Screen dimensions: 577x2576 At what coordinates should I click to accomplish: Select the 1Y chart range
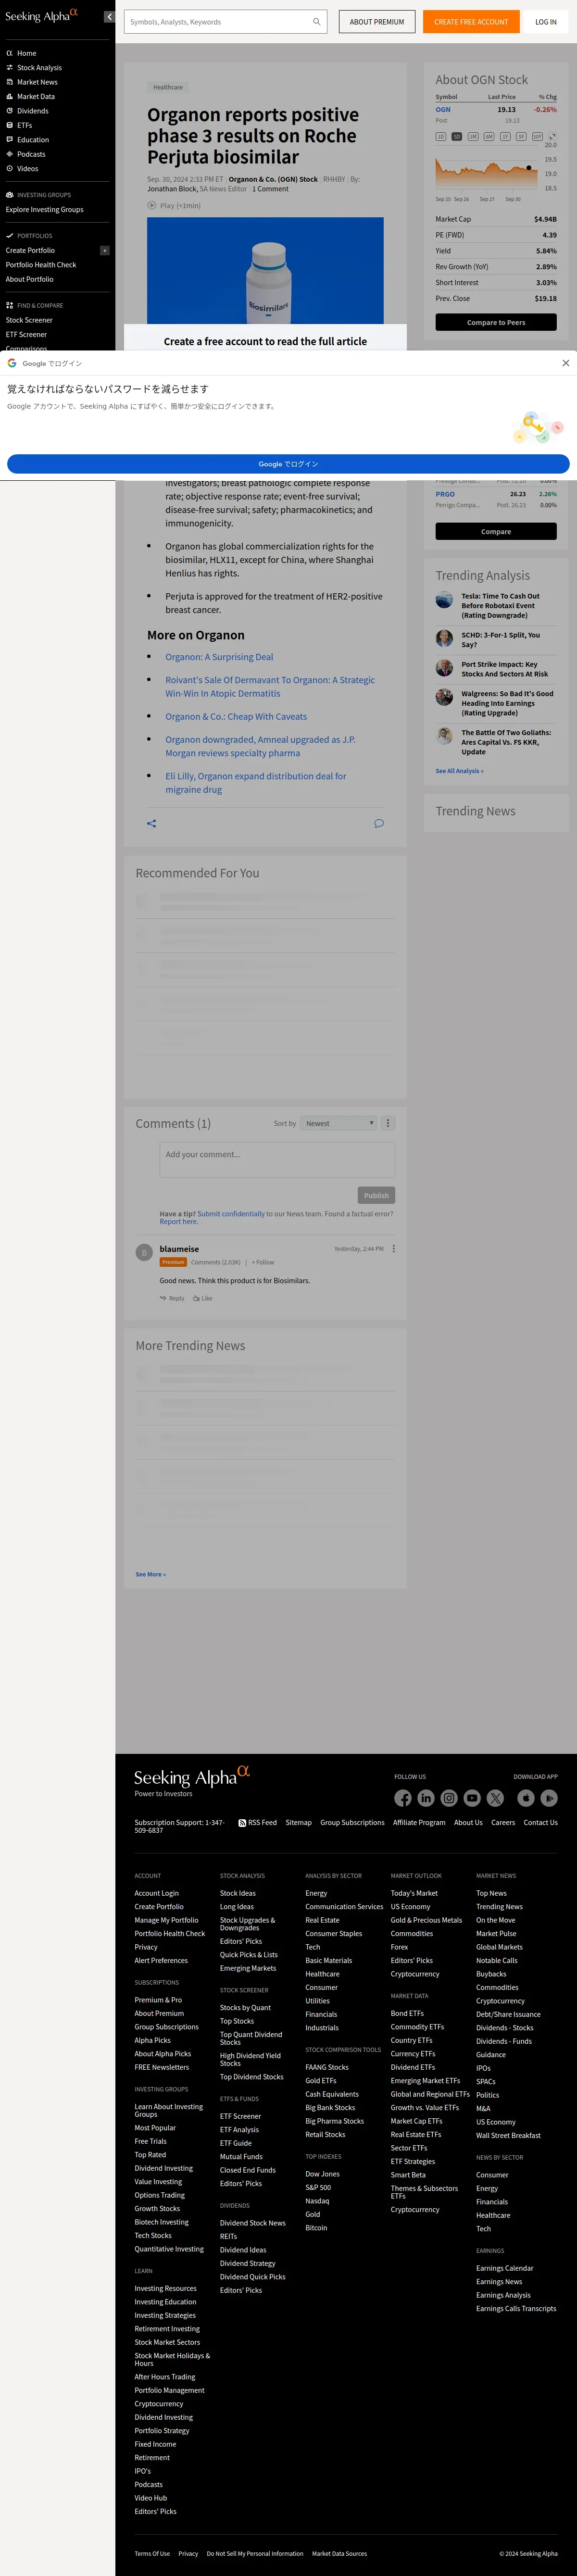tap(505, 136)
